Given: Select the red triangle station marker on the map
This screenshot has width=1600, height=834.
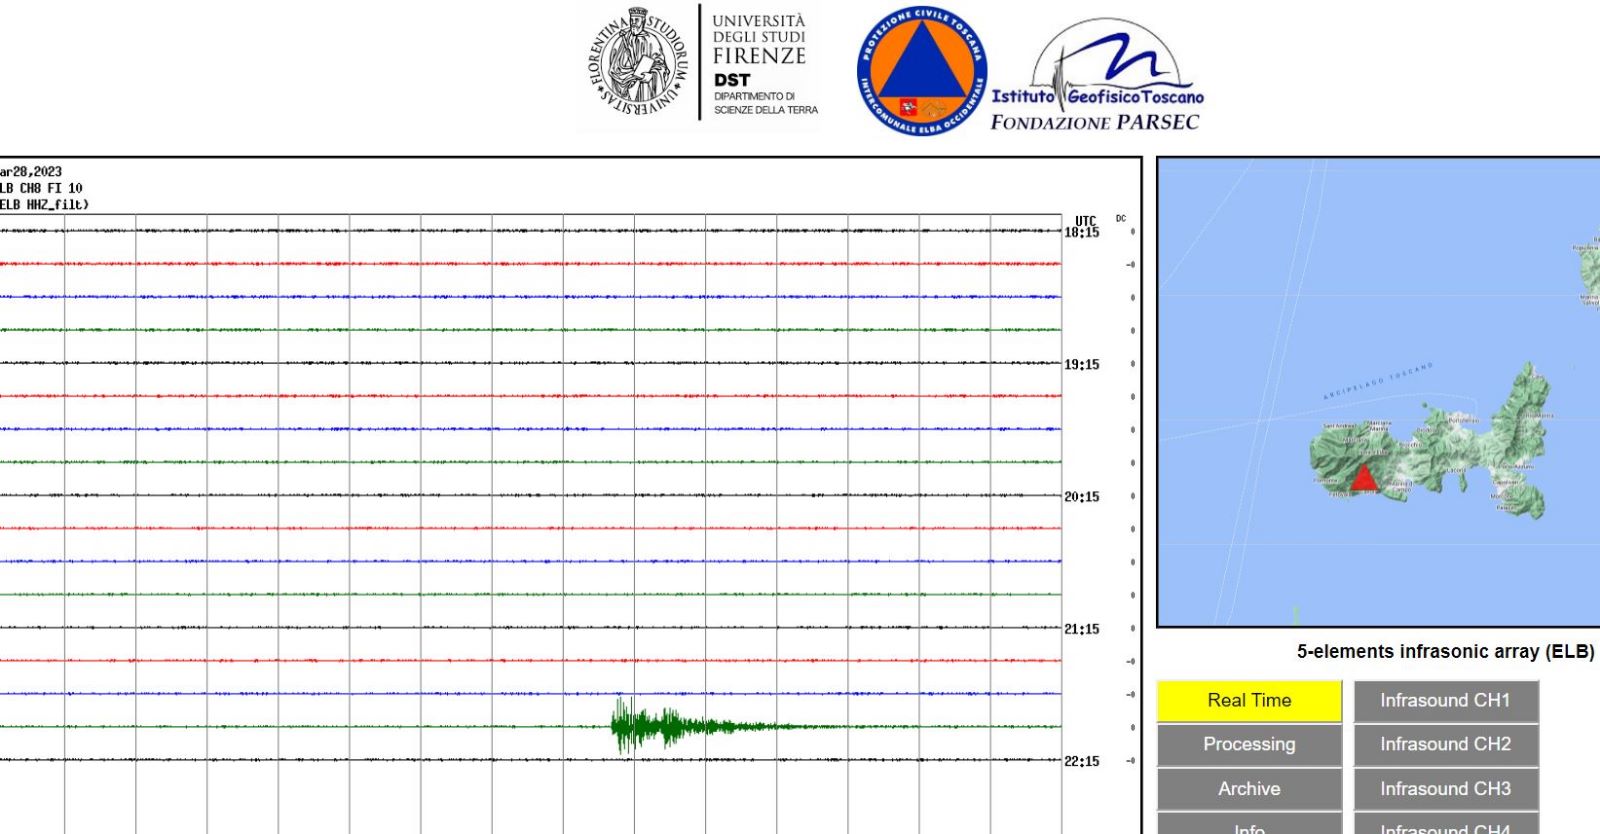Looking at the screenshot, I should (1364, 478).
